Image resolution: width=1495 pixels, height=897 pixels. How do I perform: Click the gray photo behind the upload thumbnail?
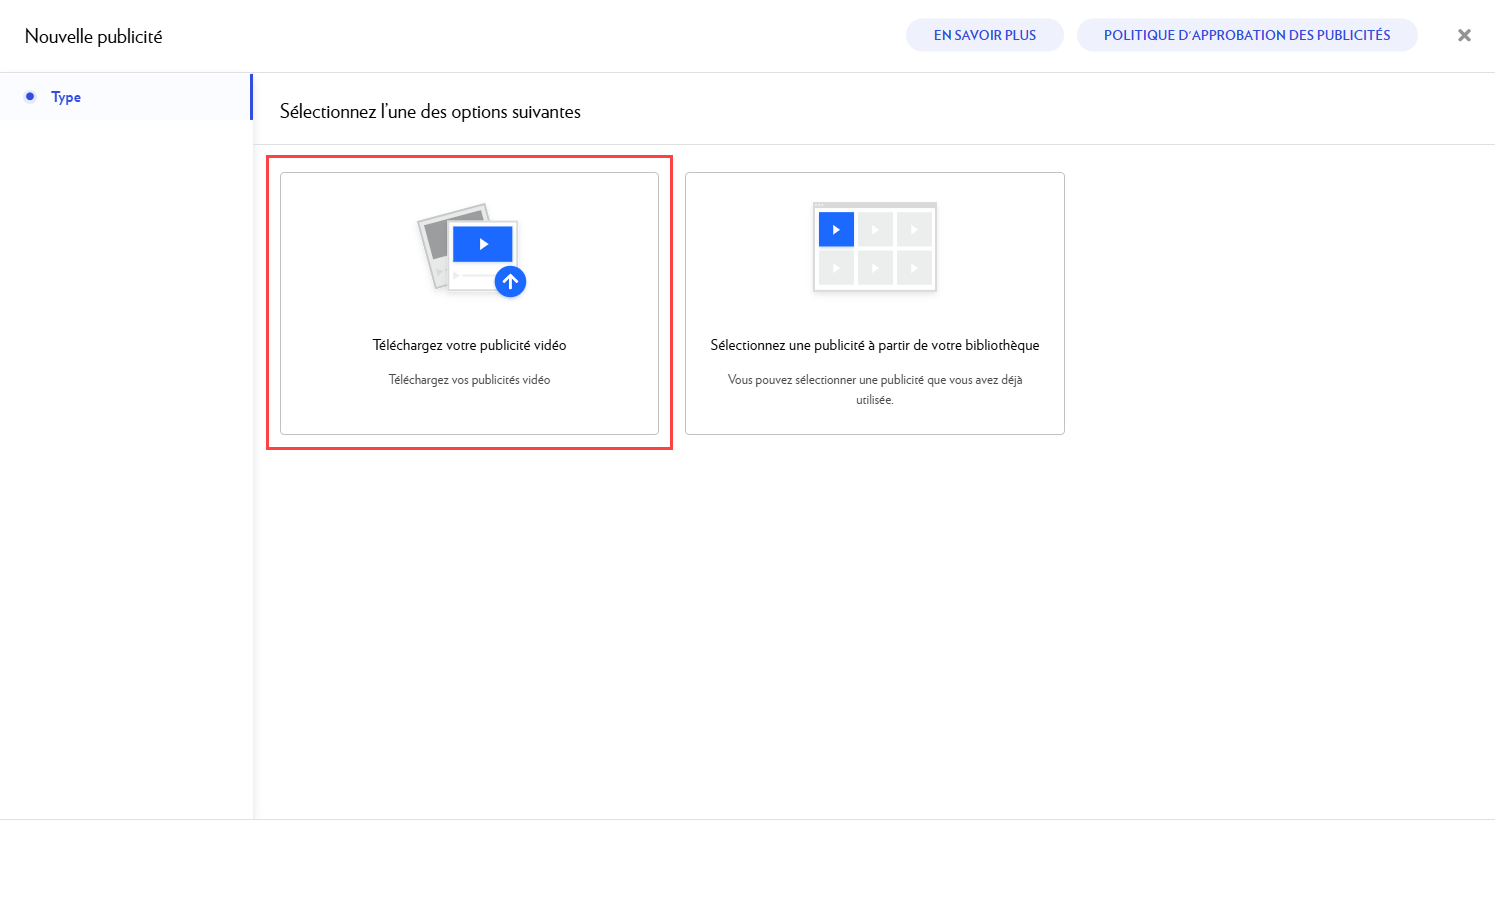coord(434,240)
